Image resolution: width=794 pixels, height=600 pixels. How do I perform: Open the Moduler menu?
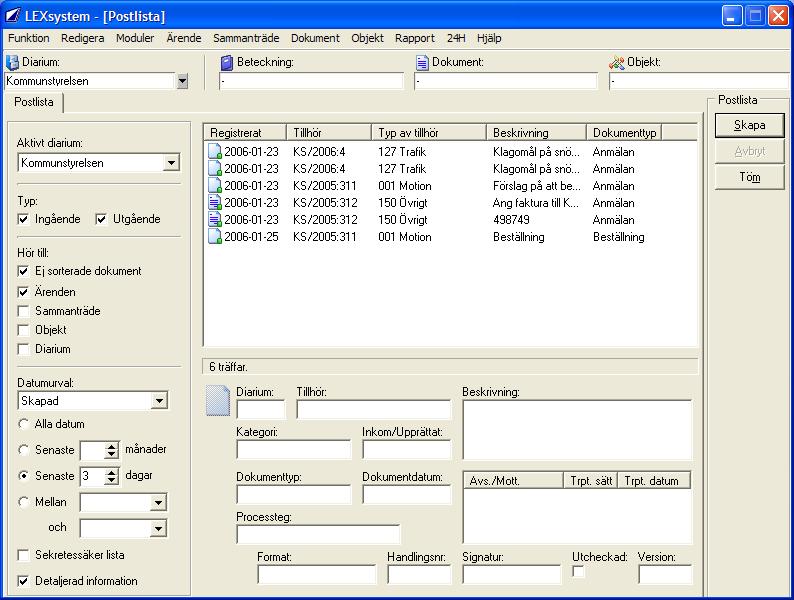click(135, 38)
